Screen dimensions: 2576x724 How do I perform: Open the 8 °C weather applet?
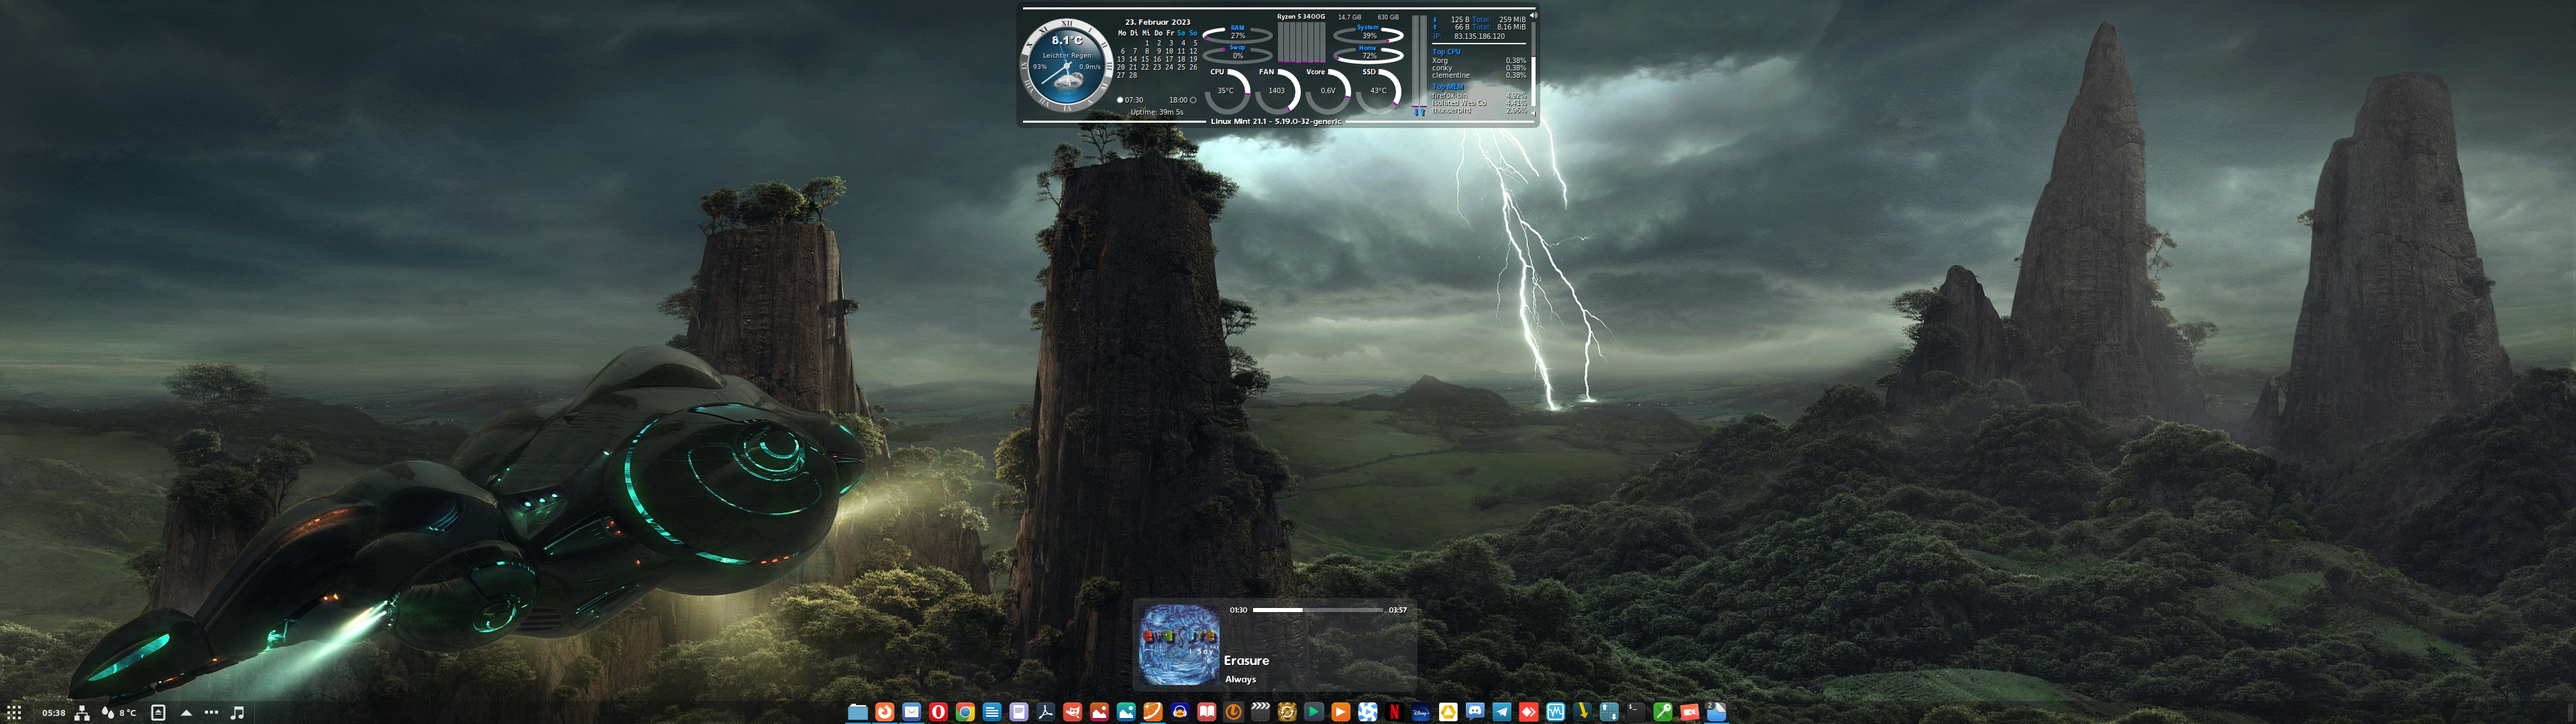point(119,713)
